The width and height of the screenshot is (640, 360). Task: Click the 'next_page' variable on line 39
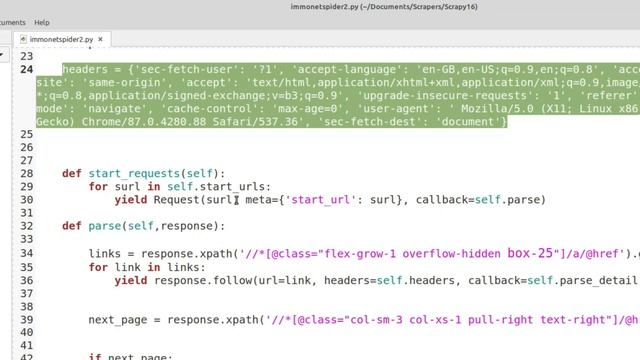tap(118, 320)
